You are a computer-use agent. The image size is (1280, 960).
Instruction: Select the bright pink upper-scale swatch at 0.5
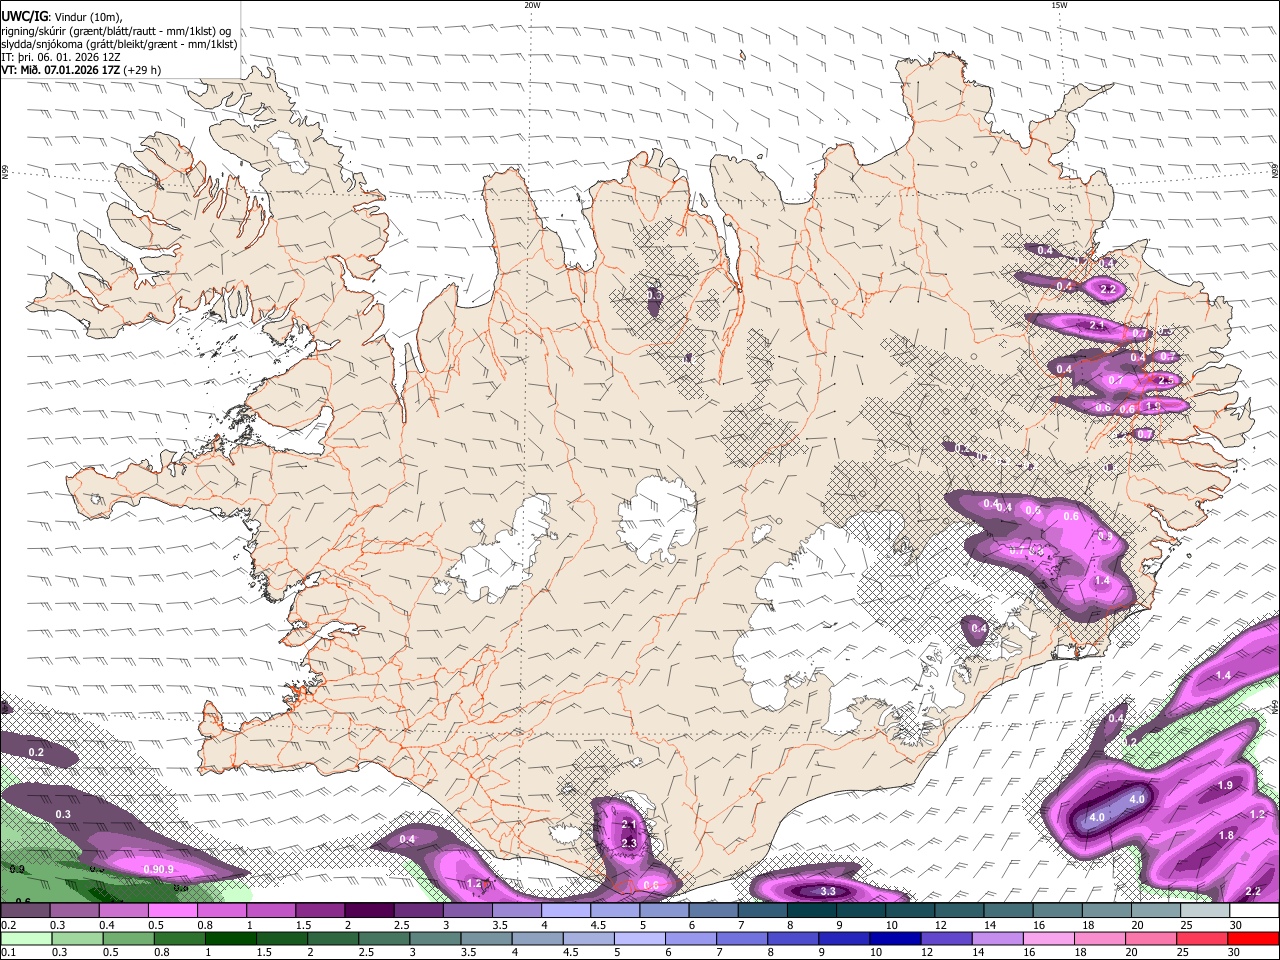pyautogui.click(x=172, y=910)
